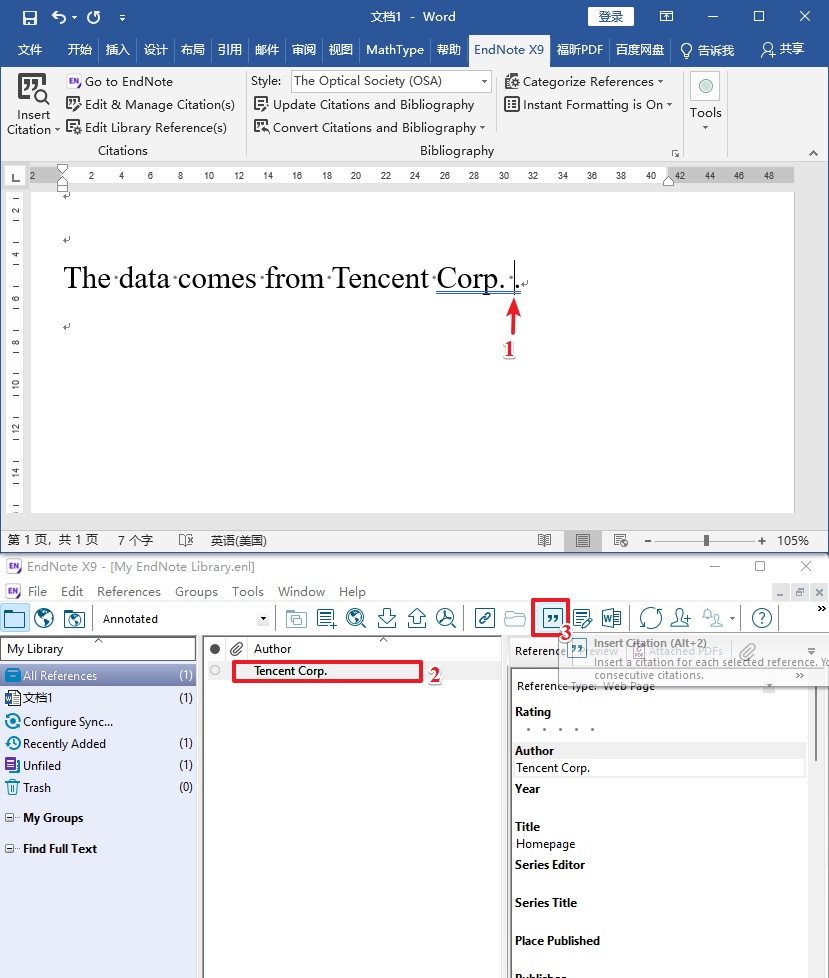Switch to Web Layout view in the status bar
Screen dimensions: 829x978
click(x=621, y=540)
